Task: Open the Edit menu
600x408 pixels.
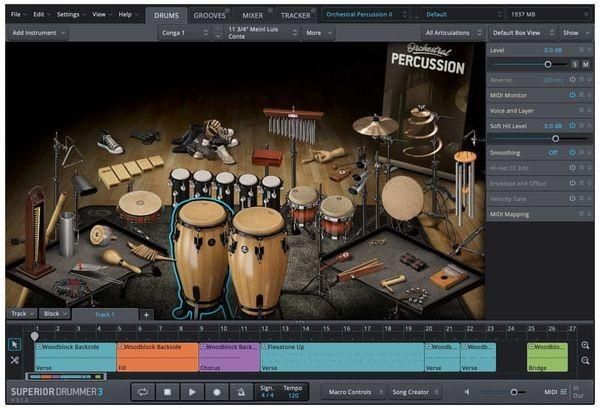Action: click(41, 15)
